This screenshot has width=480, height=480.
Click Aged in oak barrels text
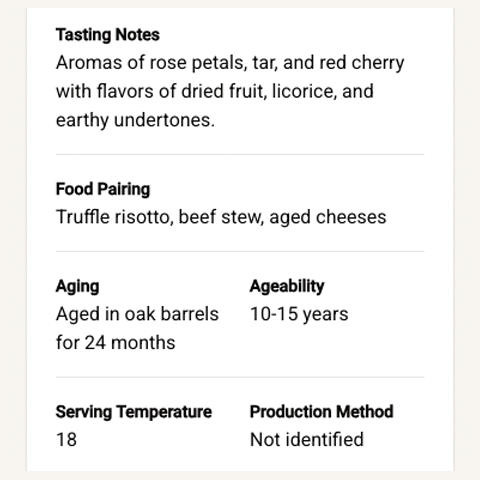click(137, 314)
